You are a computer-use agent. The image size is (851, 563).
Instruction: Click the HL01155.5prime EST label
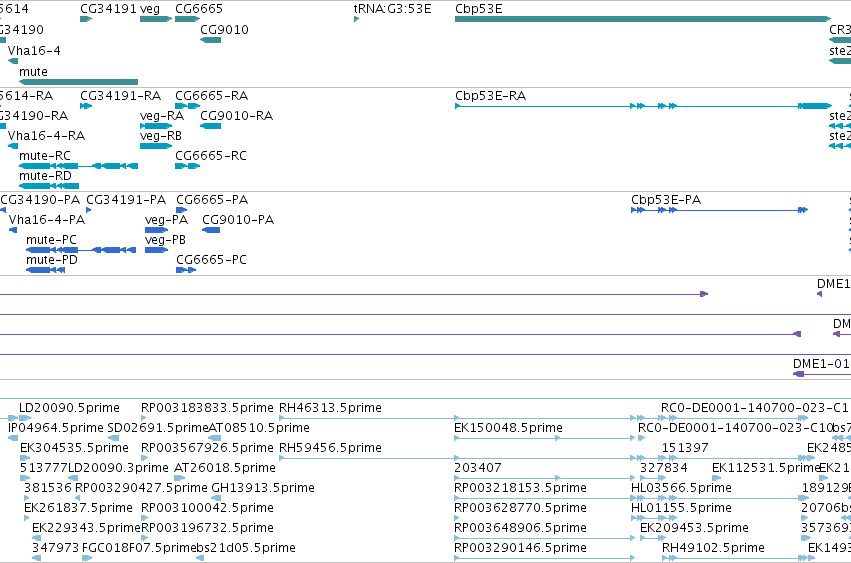coord(681,508)
